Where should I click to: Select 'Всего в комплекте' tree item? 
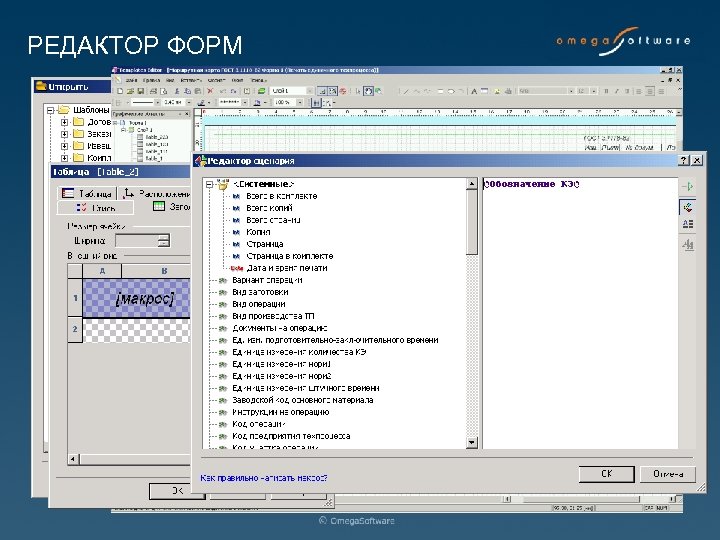point(281,196)
